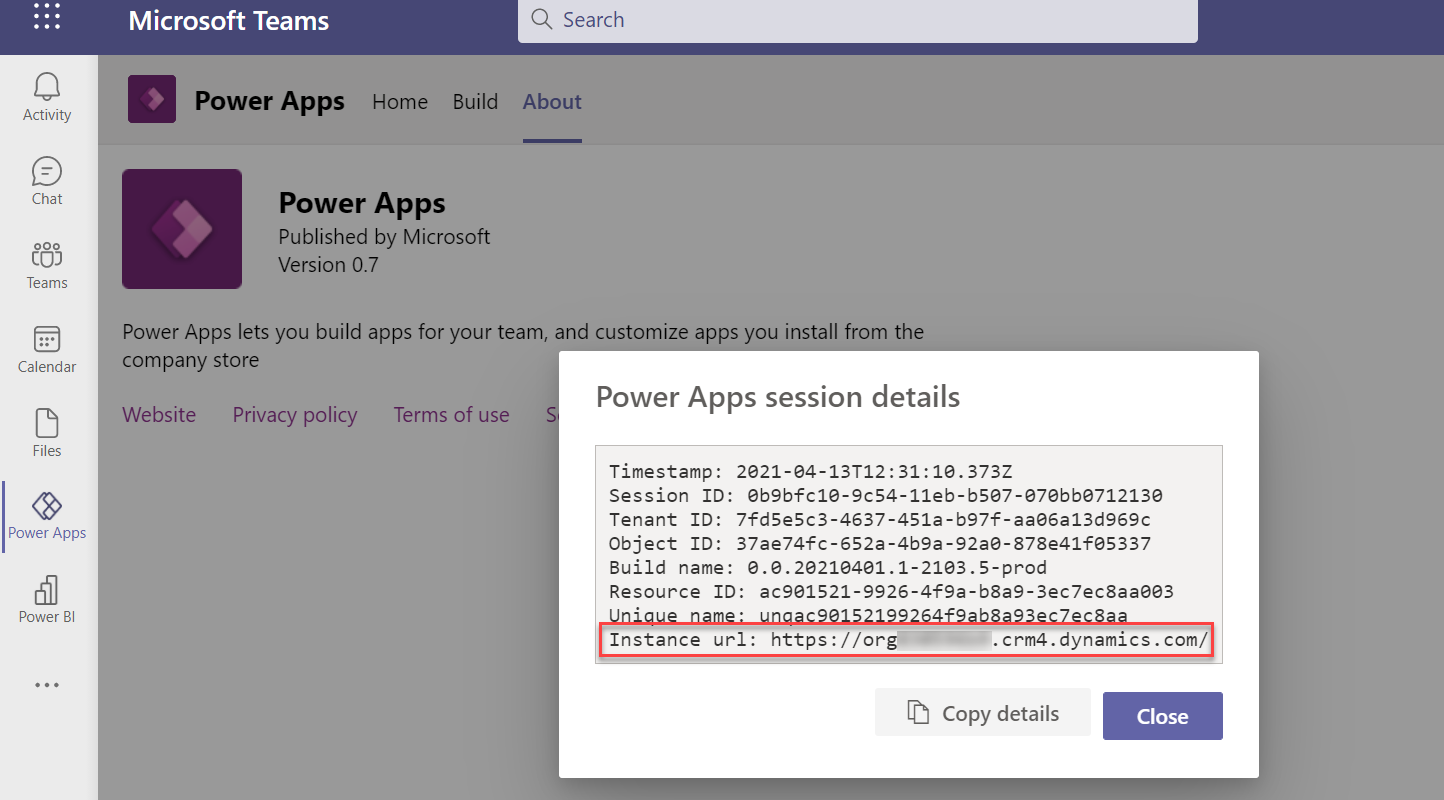Click the small Power Apps header logo

click(x=152, y=99)
